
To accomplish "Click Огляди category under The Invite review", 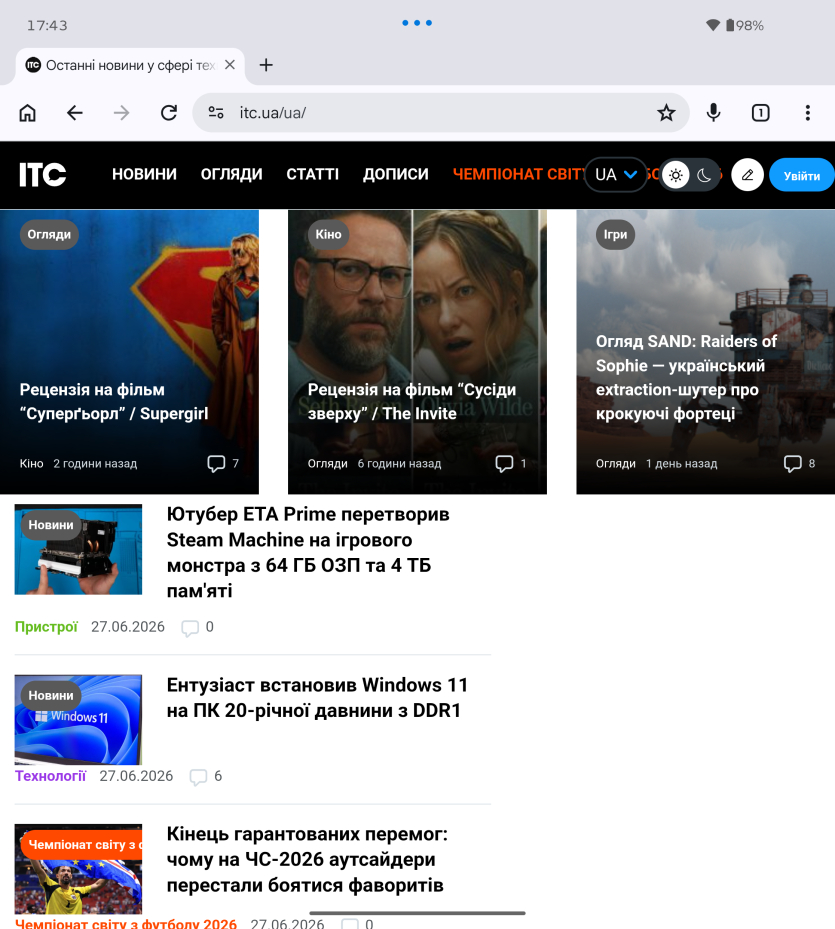I will pos(327,463).
